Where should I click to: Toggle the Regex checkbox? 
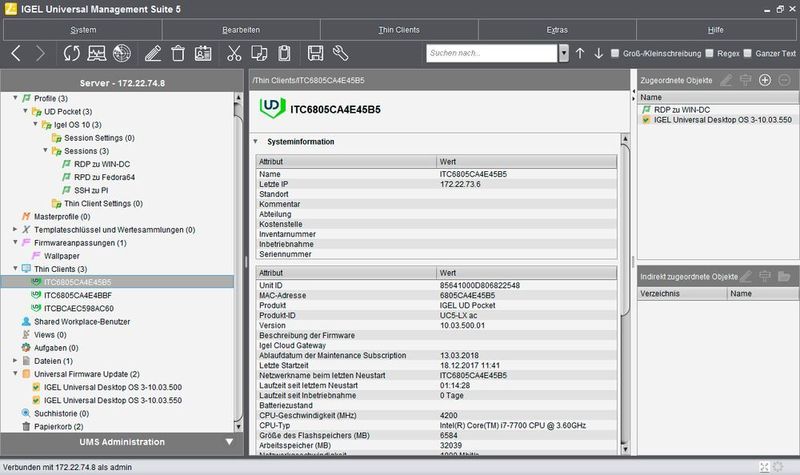pyautogui.click(x=709, y=53)
